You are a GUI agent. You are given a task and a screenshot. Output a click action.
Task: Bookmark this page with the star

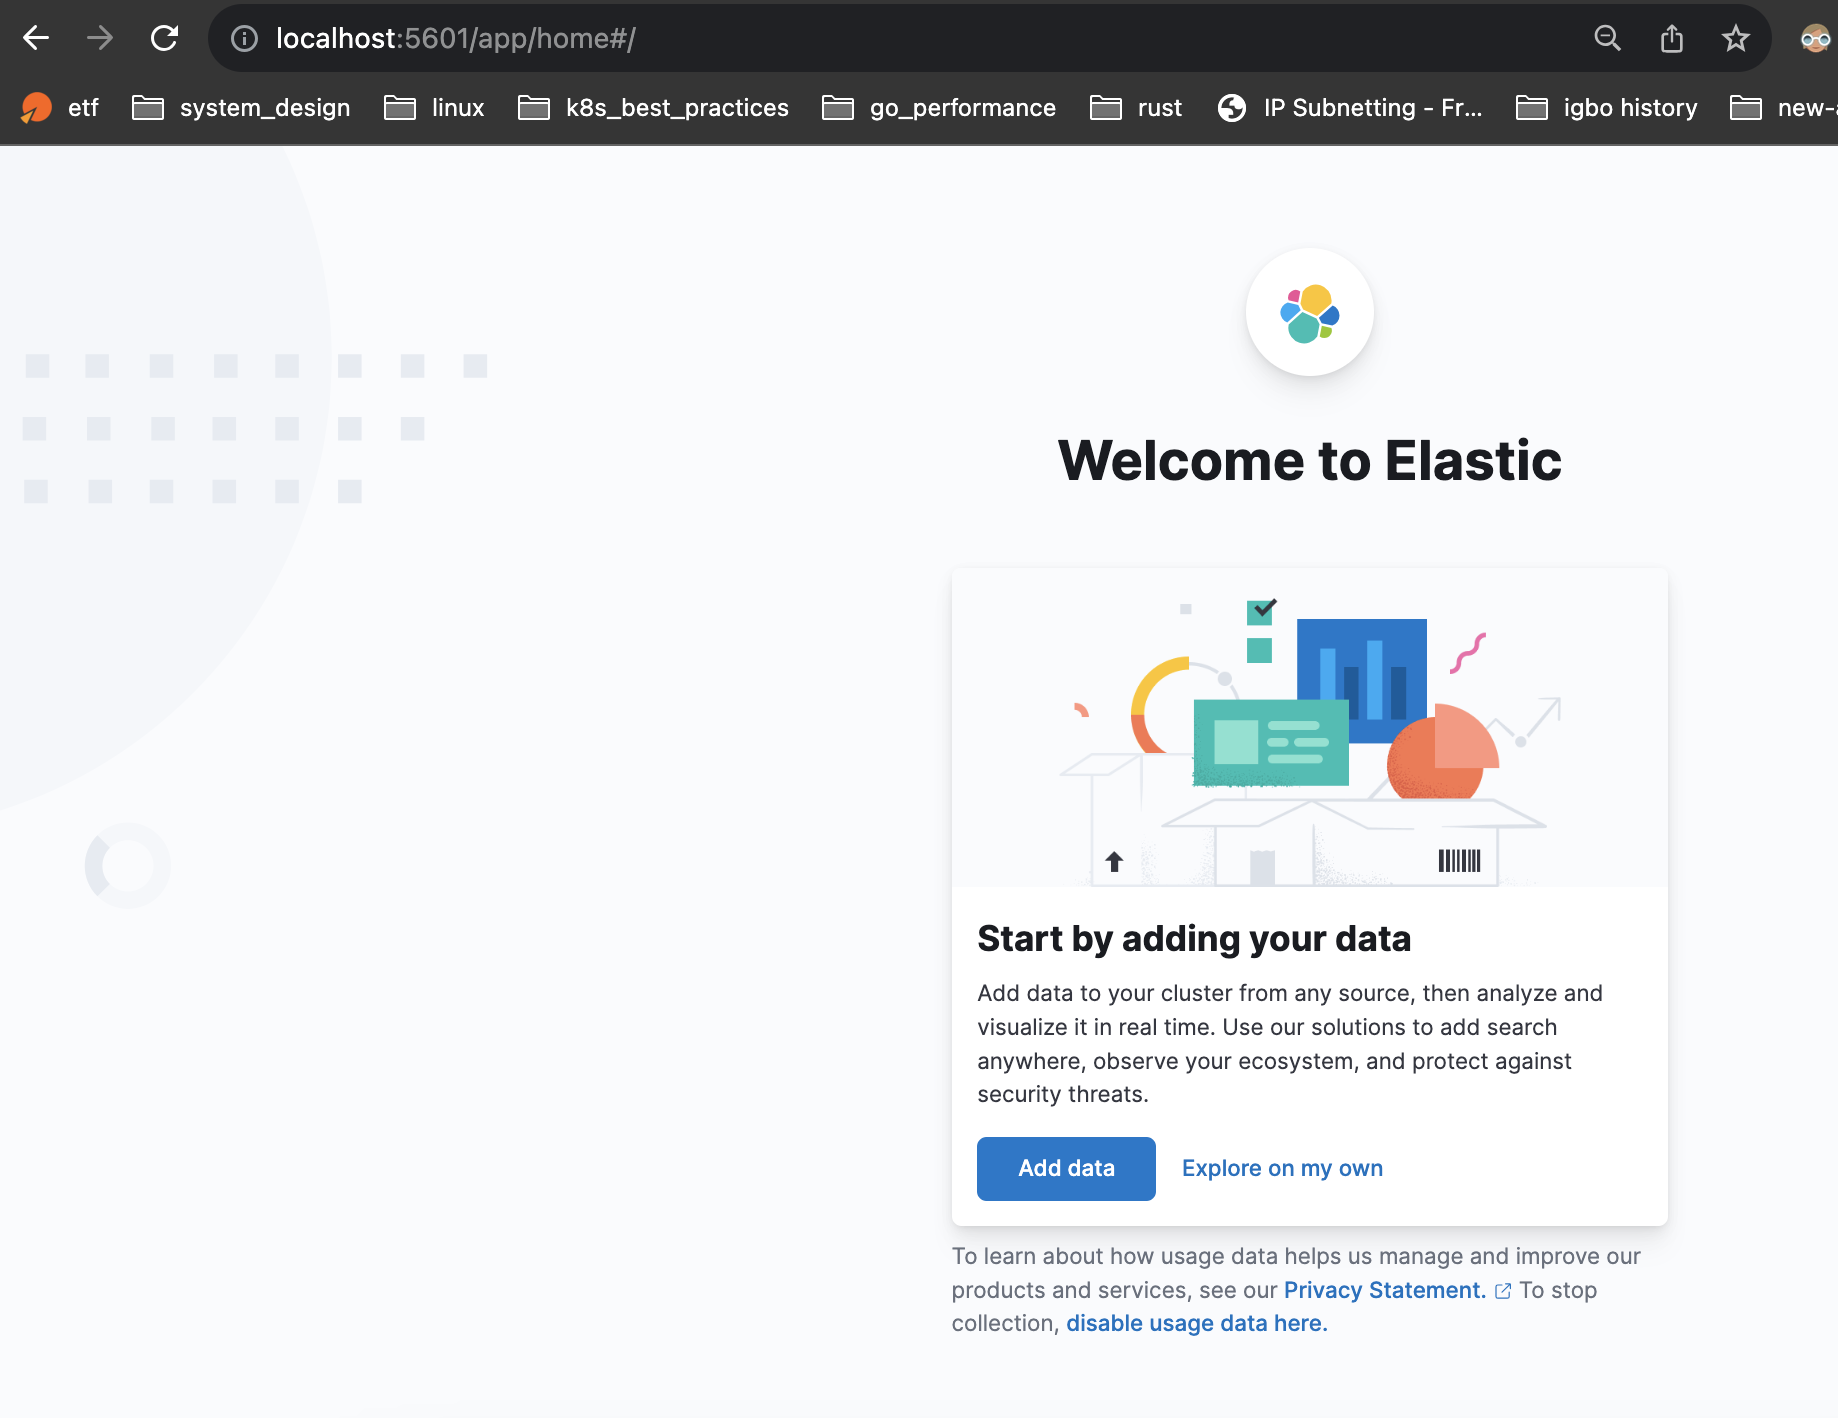[1735, 38]
